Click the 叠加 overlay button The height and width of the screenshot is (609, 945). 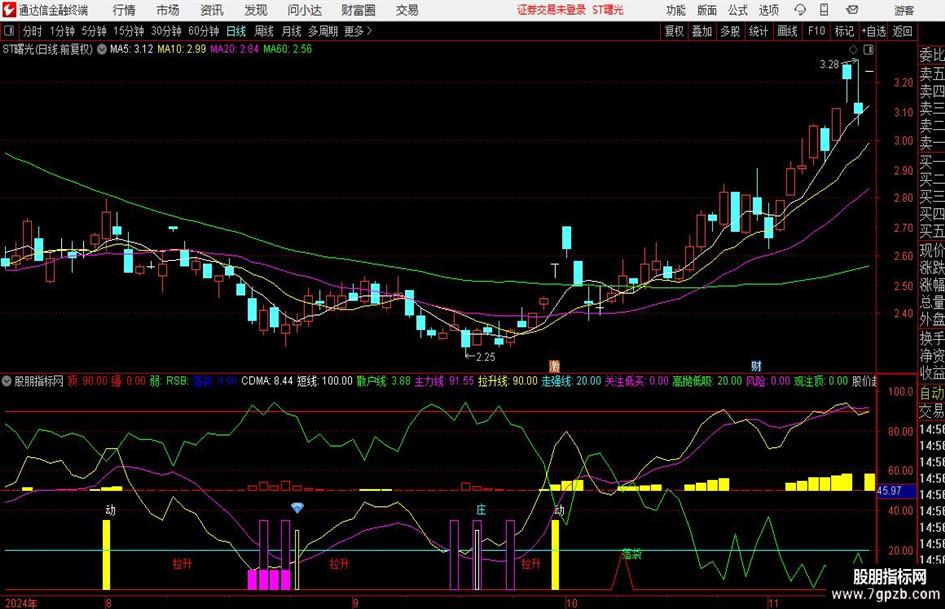pos(702,31)
